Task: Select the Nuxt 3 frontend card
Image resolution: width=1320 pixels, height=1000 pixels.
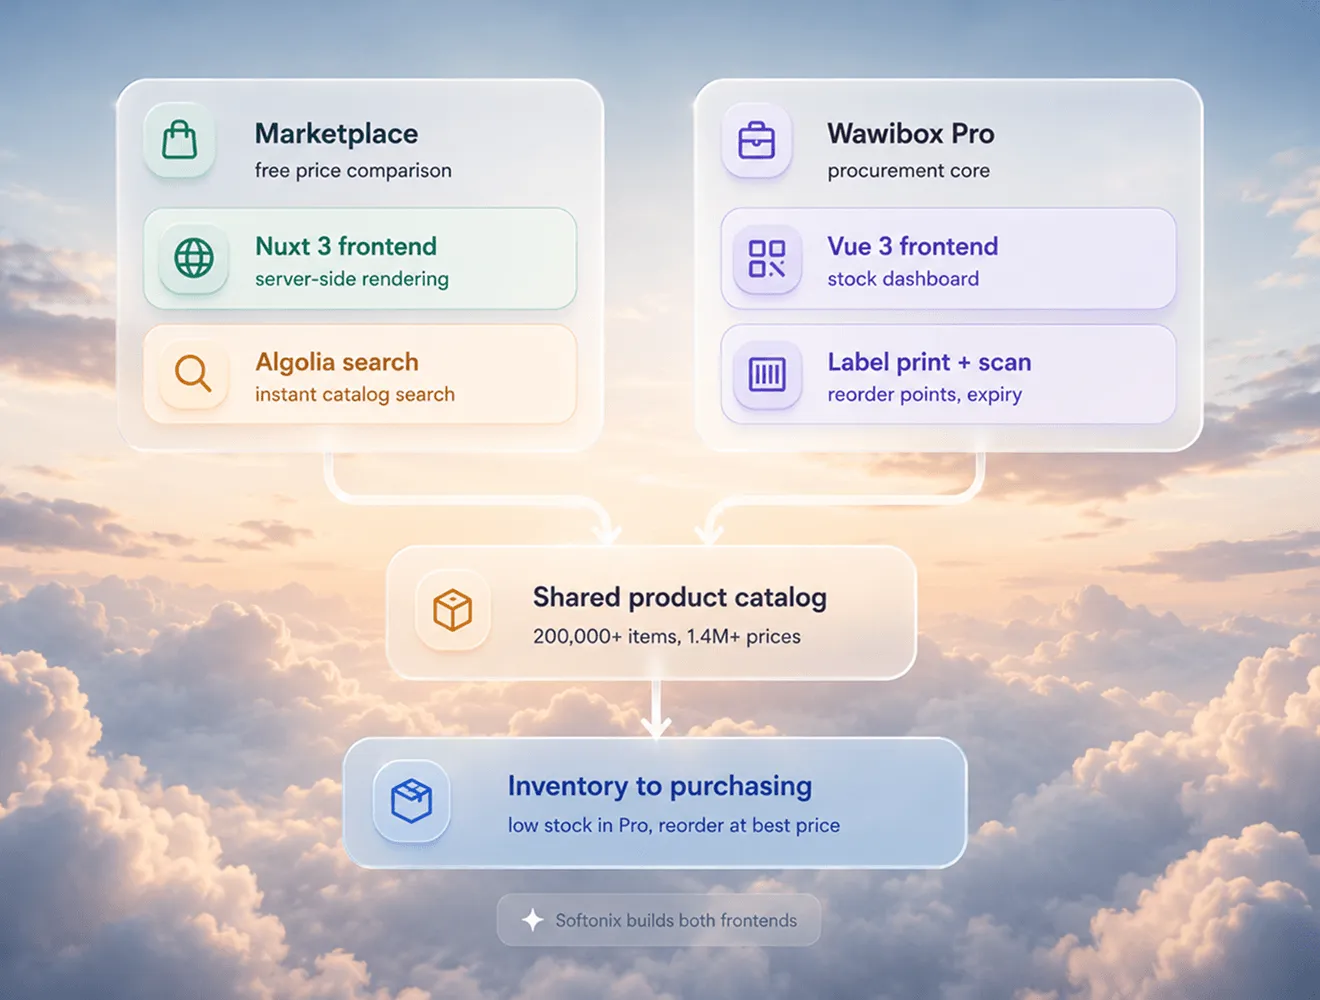Action: click(x=360, y=258)
